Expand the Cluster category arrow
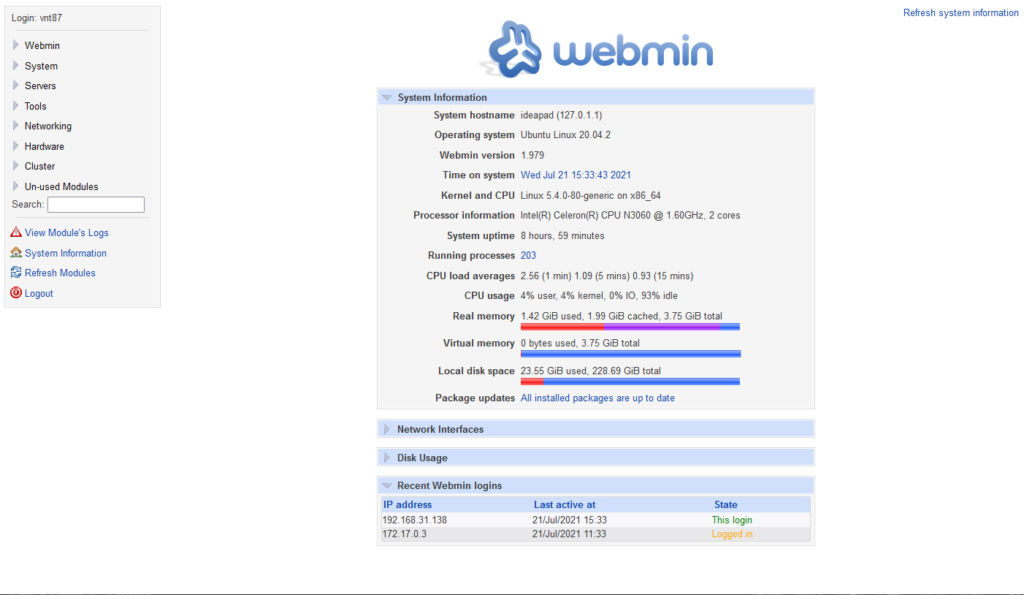The width and height of the screenshot is (1024, 595). pyautogui.click(x=16, y=165)
